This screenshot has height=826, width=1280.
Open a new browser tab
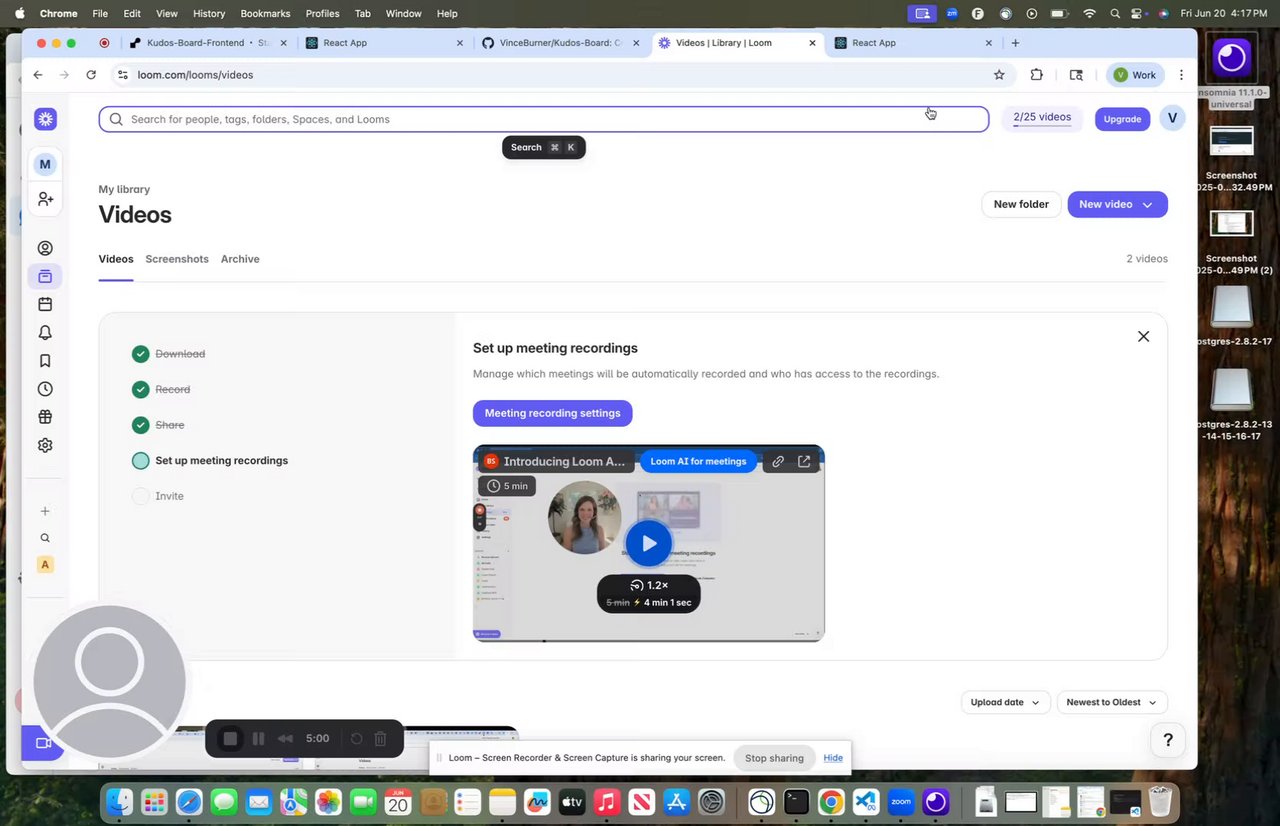coord(1015,43)
